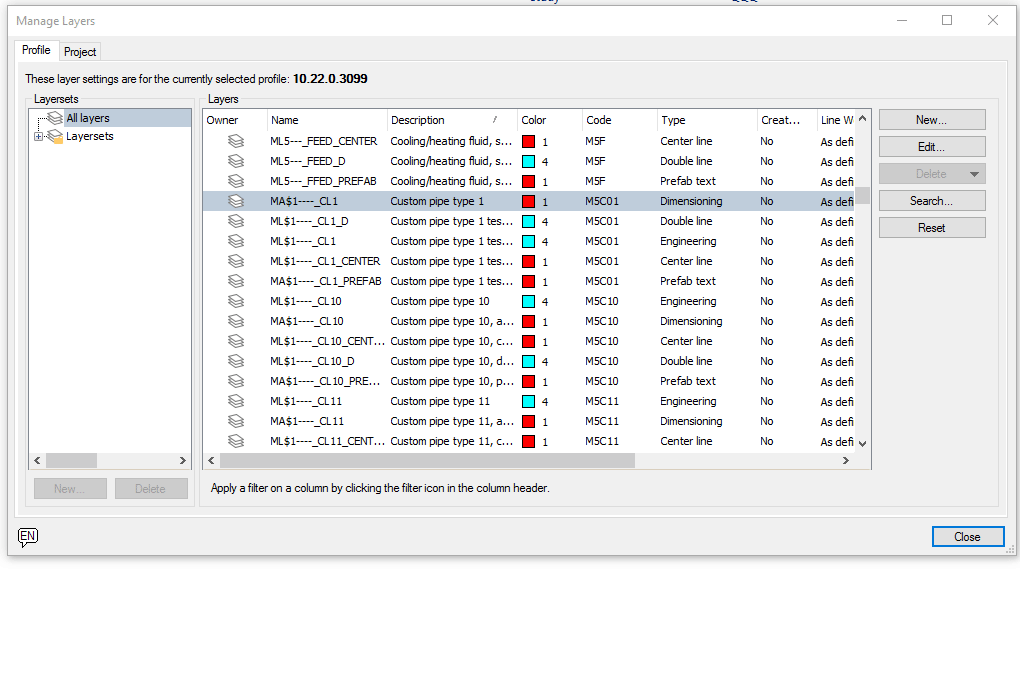Viewport: 1020px width, 700px height.
Task: Click the Reset button
Action: 932,228
